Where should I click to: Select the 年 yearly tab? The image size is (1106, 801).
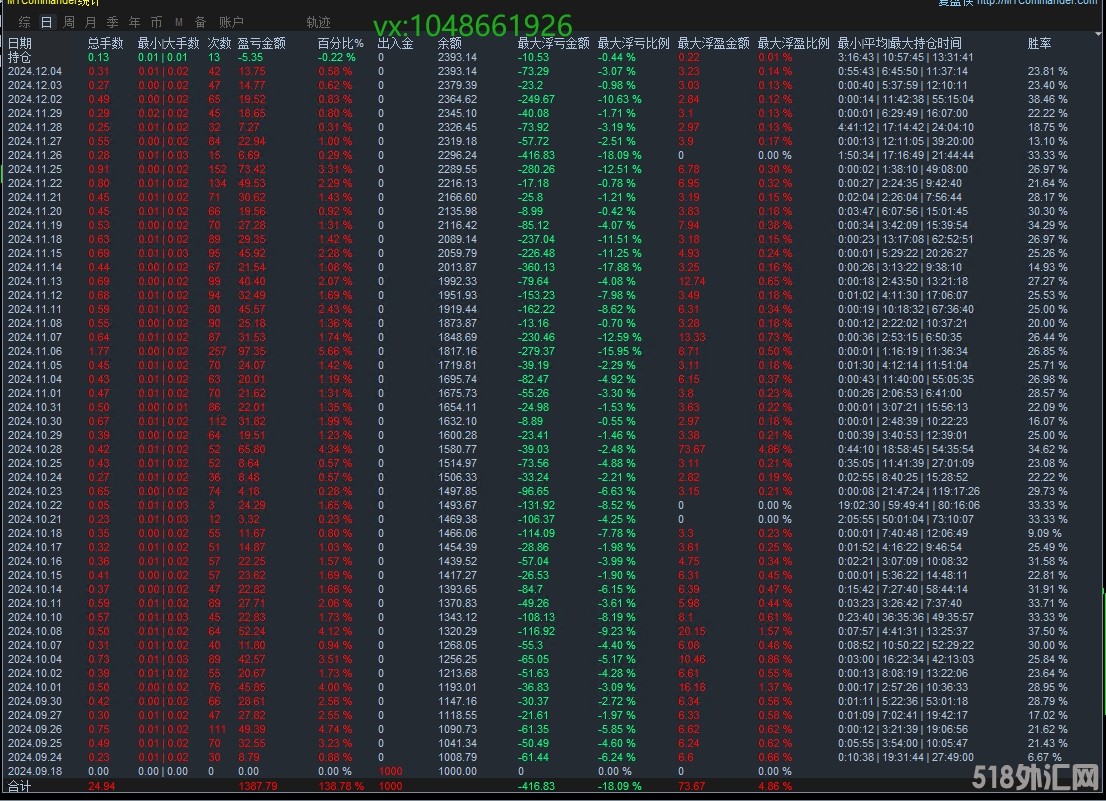[x=134, y=23]
